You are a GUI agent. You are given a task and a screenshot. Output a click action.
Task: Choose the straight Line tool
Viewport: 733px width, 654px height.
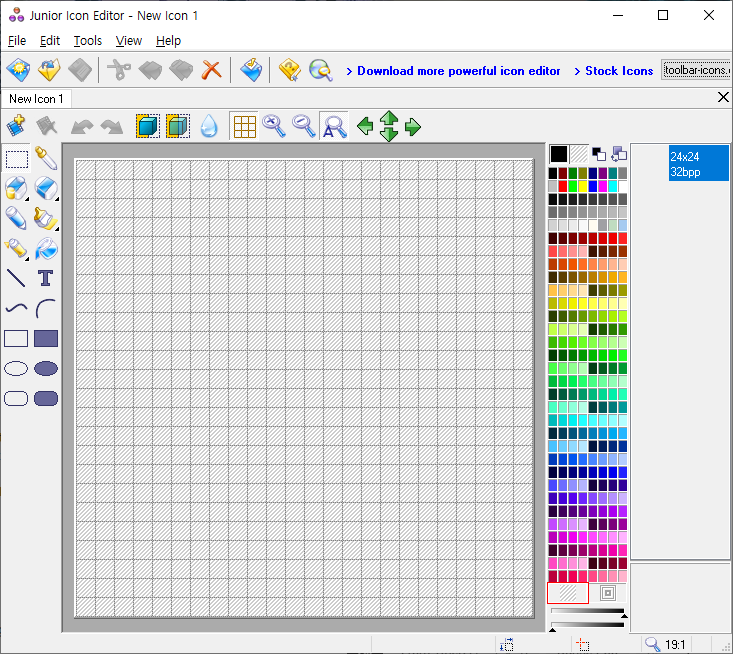click(x=17, y=278)
